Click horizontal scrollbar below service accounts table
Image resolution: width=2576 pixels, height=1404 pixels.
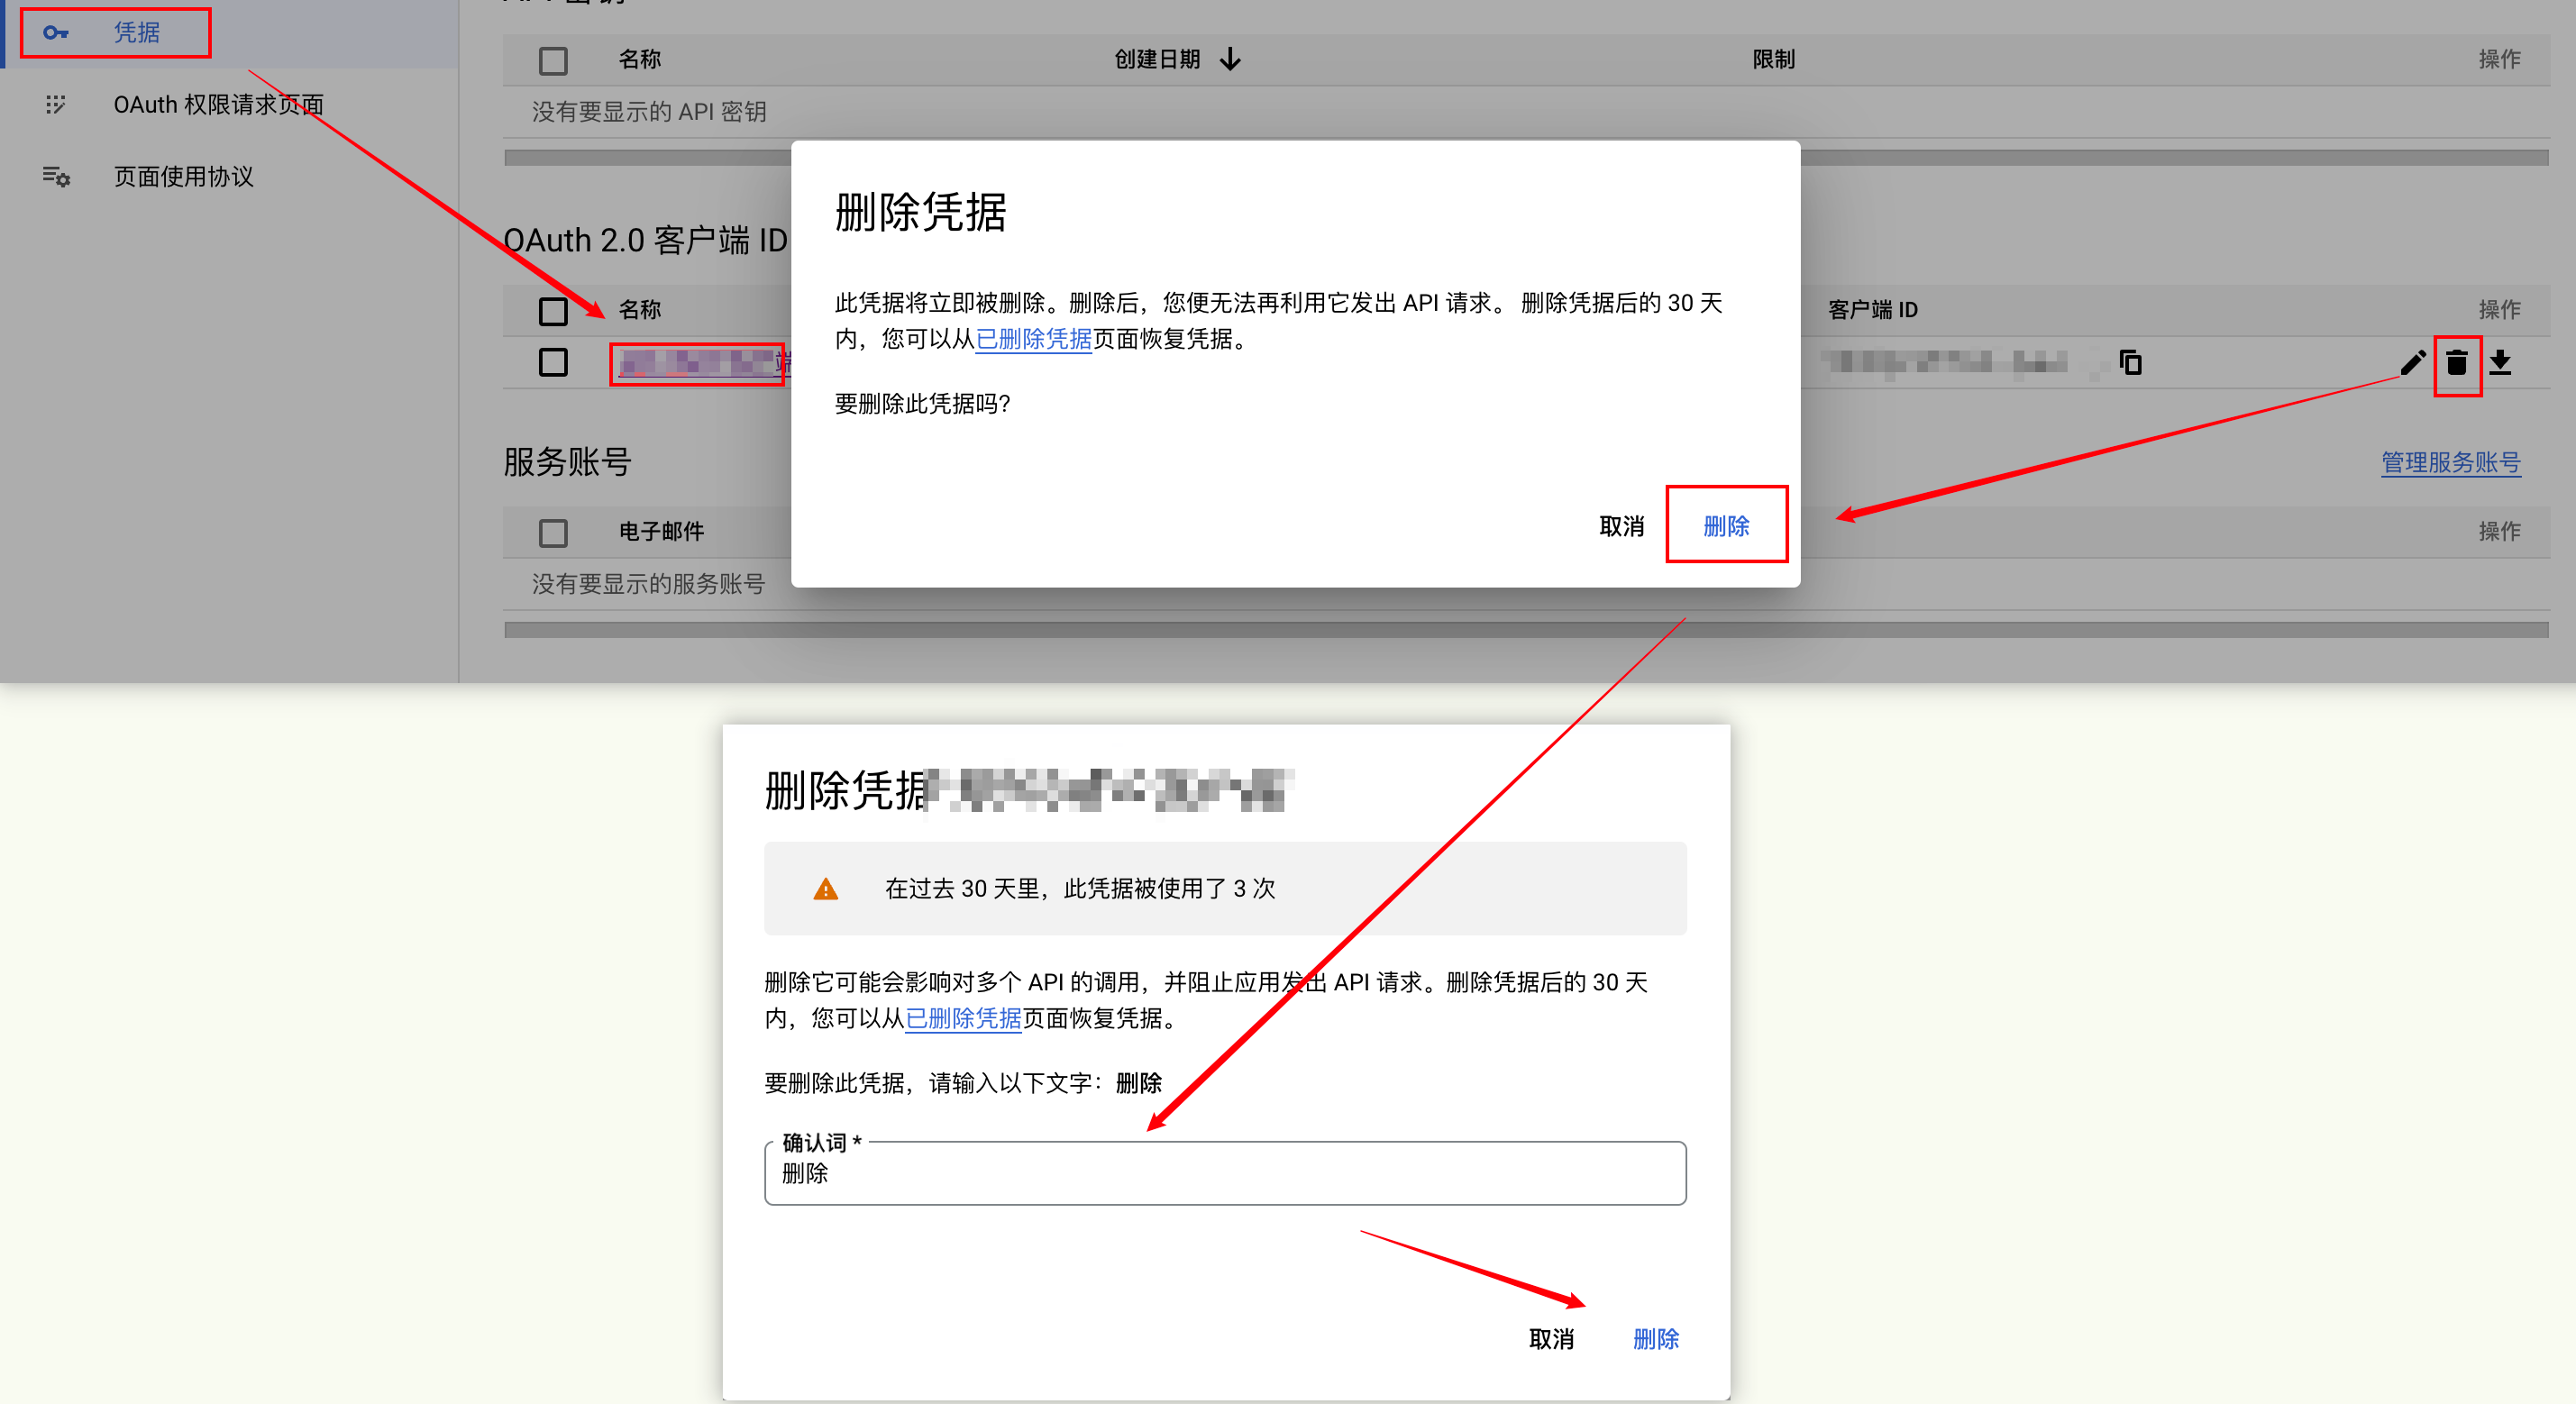1526,630
